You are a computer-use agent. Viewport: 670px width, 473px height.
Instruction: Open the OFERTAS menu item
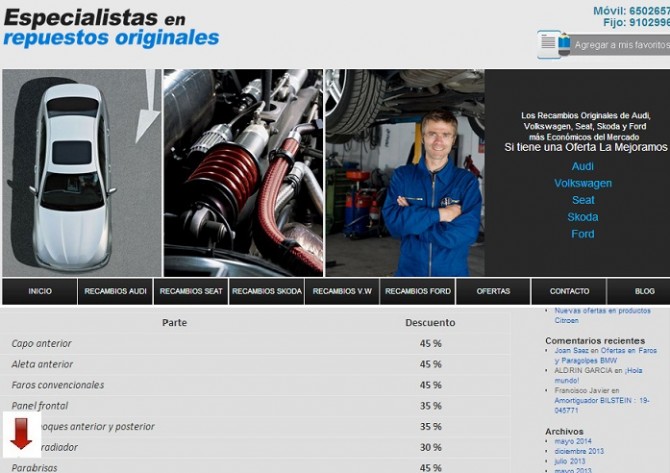click(493, 291)
